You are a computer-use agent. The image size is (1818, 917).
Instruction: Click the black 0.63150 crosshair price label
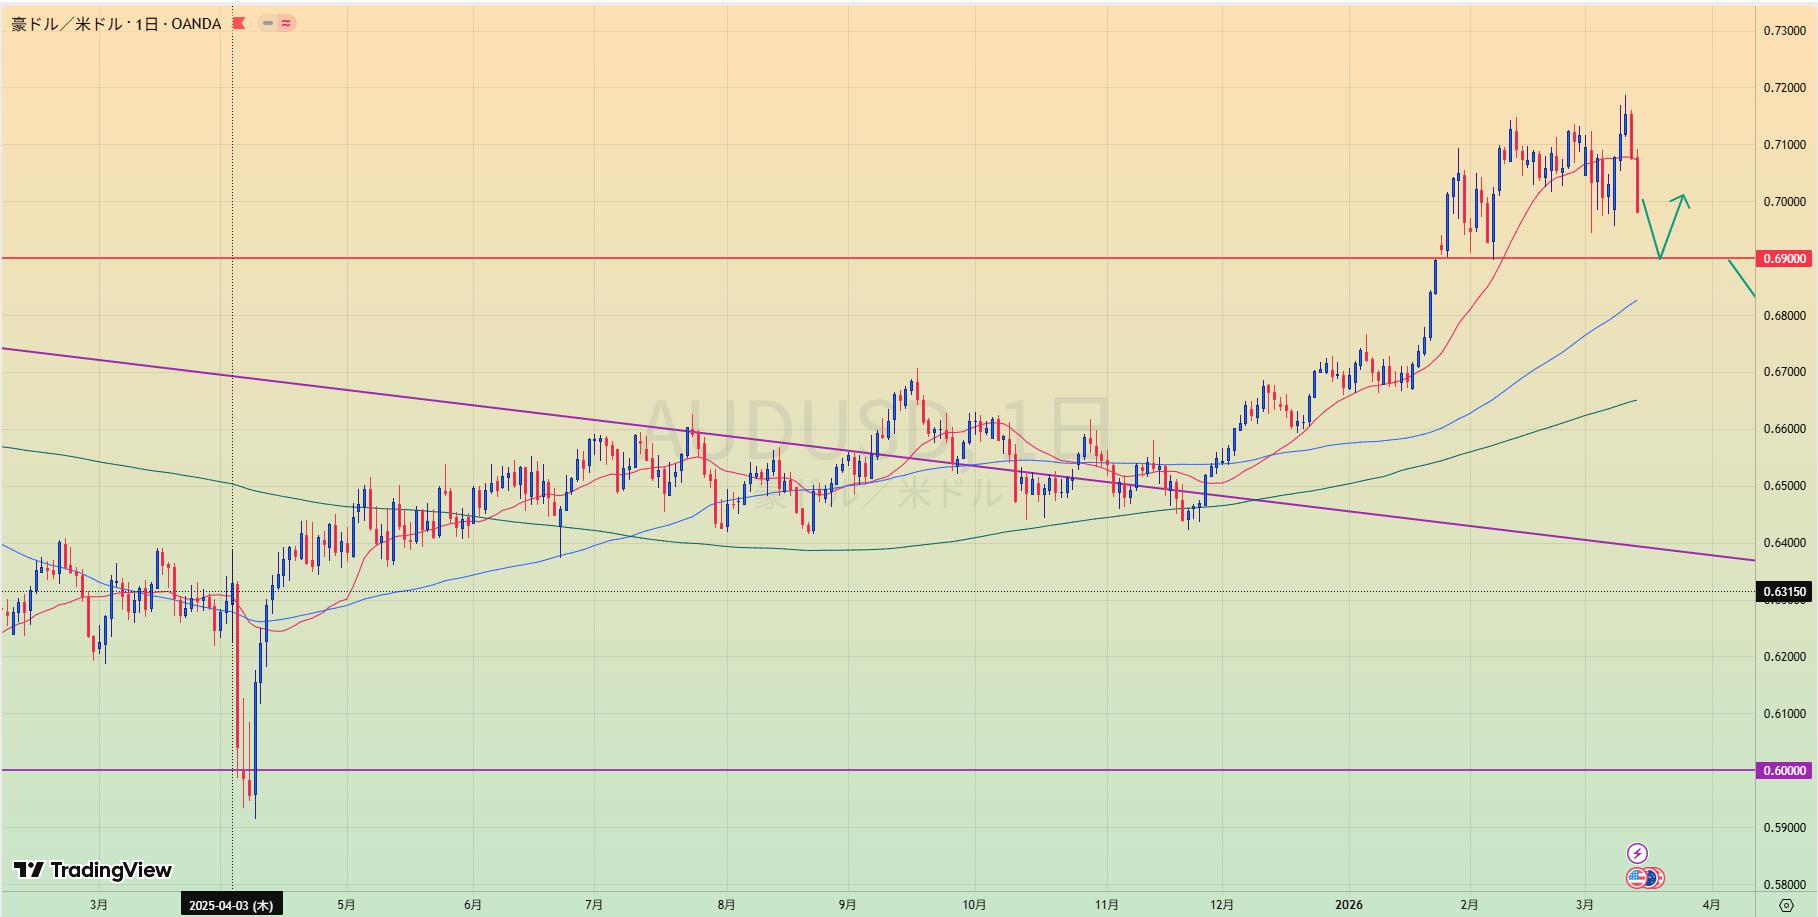[x=1784, y=592]
